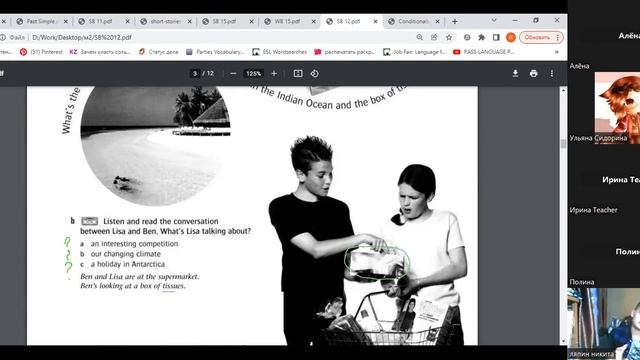Open the ESL Wordsearches bookmark
This screenshot has width=640, height=360.
tap(280, 52)
